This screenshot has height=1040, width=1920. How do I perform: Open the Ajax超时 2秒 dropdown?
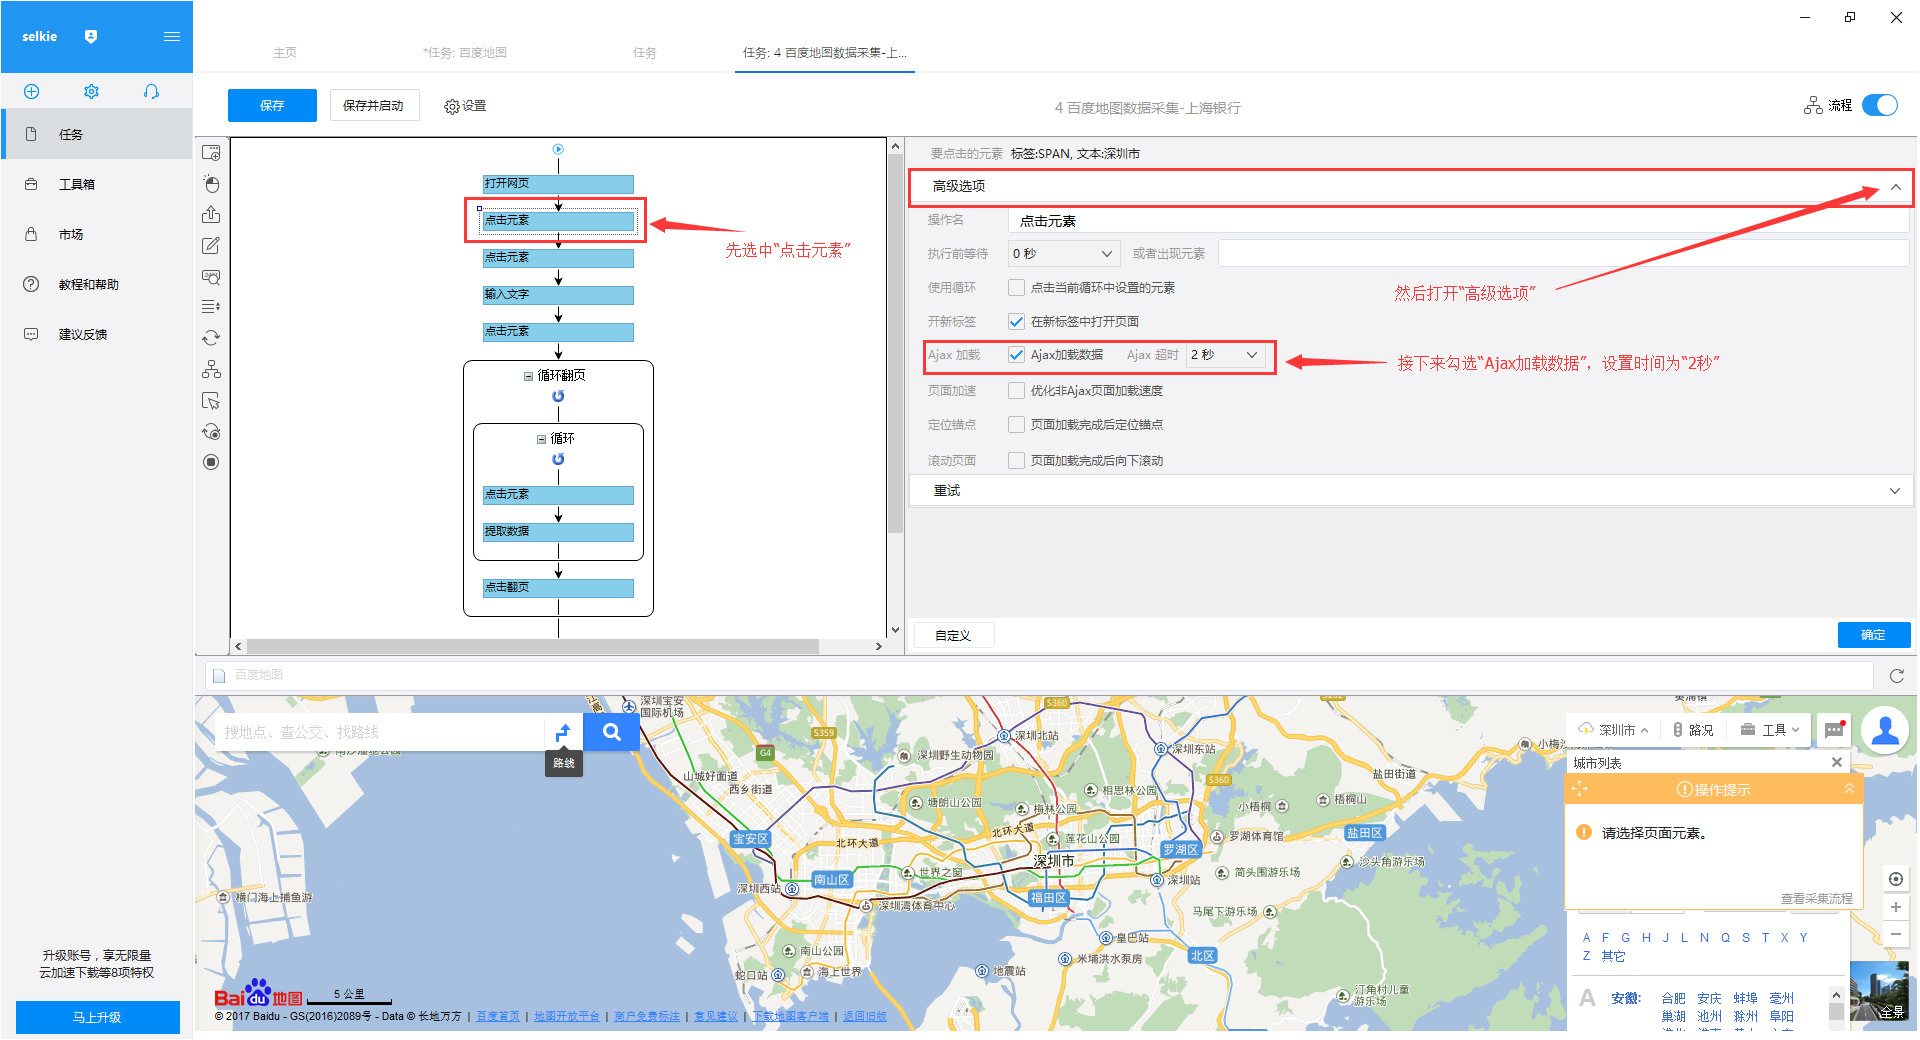pyautogui.click(x=1226, y=355)
